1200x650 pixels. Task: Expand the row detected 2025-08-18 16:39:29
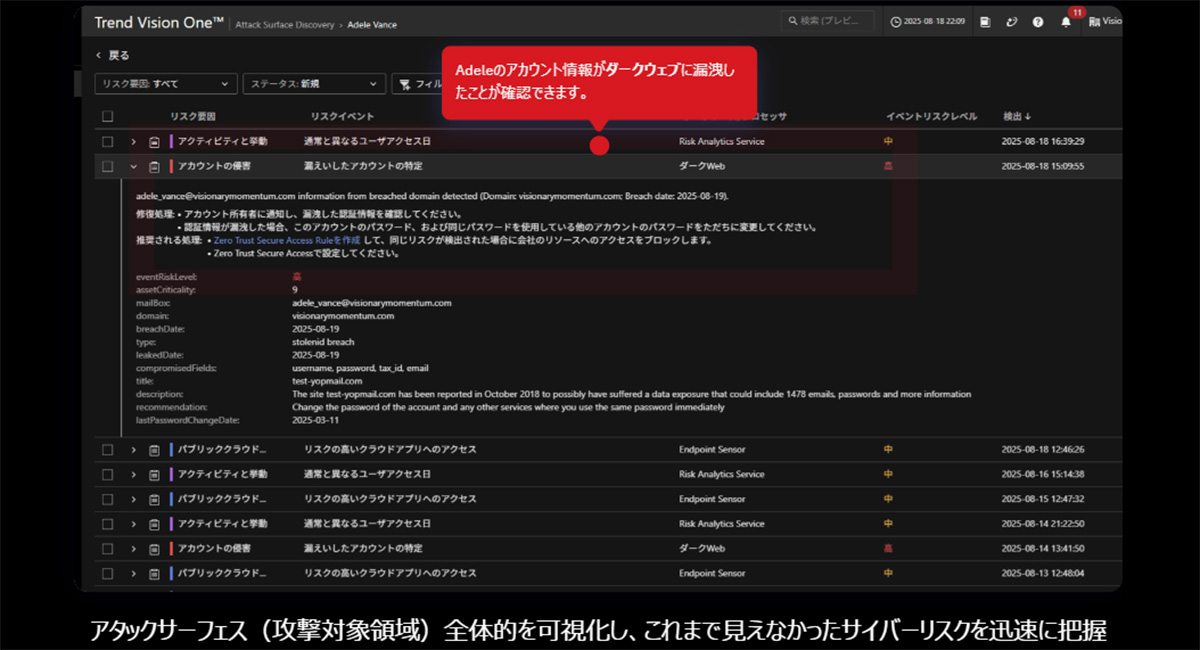click(133, 142)
